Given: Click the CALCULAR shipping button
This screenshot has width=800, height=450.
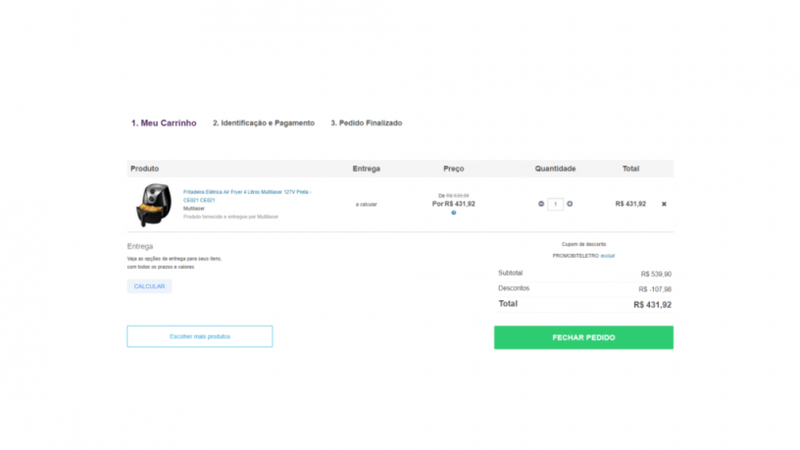Looking at the screenshot, I should click(149, 286).
